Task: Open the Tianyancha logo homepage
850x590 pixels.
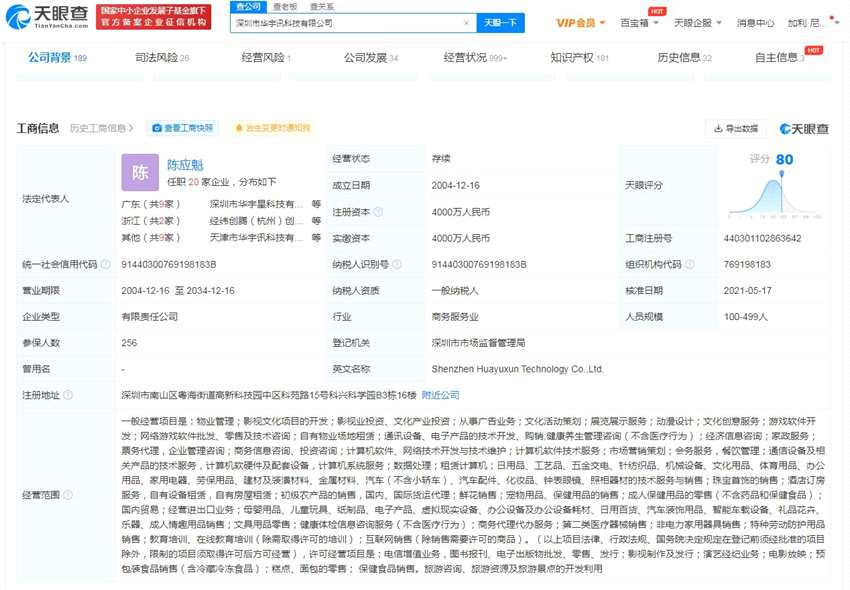Action: click(x=47, y=17)
